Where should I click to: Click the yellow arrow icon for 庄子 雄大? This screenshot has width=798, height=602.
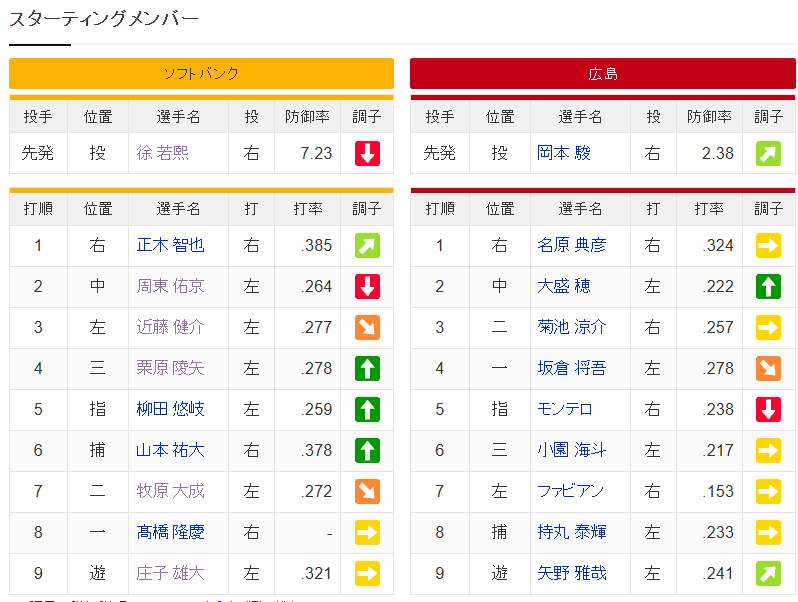(x=367, y=574)
